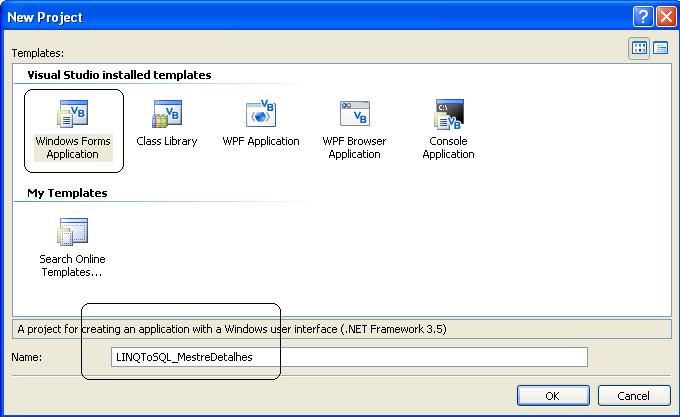The height and width of the screenshot is (417, 680).
Task: Select the Windows Forms Application template icon
Action: [73, 114]
